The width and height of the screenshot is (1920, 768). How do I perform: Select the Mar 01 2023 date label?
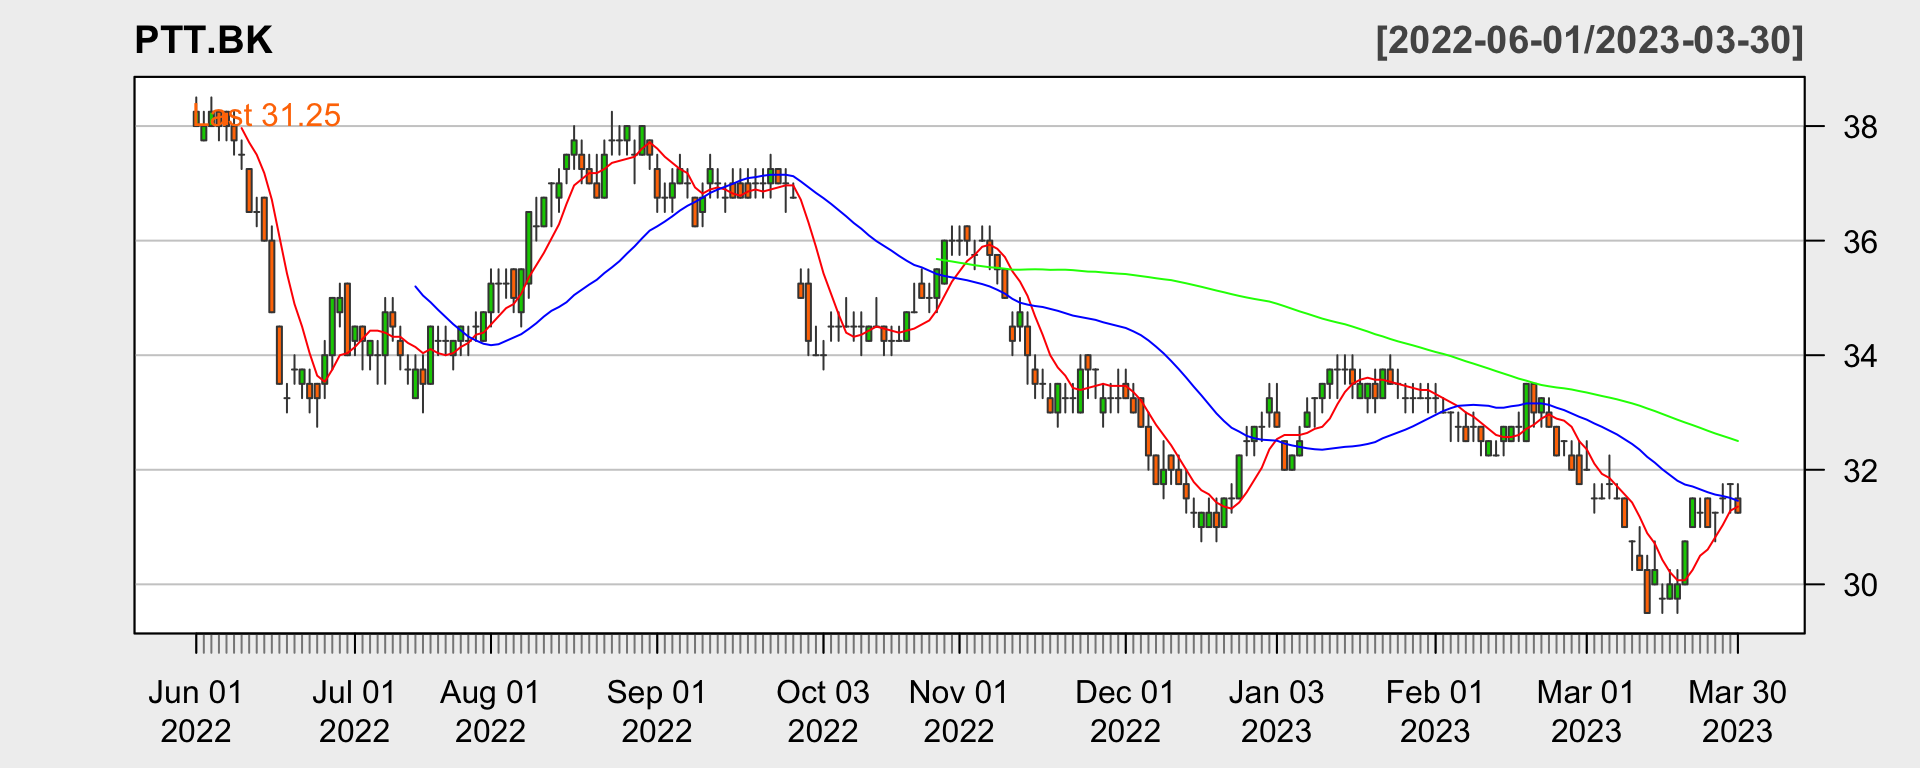point(1586,711)
